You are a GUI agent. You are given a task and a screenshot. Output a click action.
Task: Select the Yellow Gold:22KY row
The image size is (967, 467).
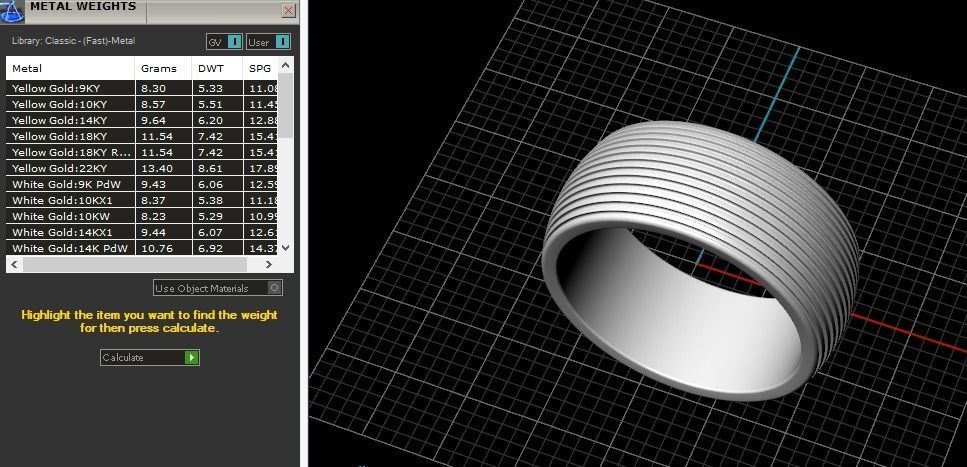coord(142,168)
